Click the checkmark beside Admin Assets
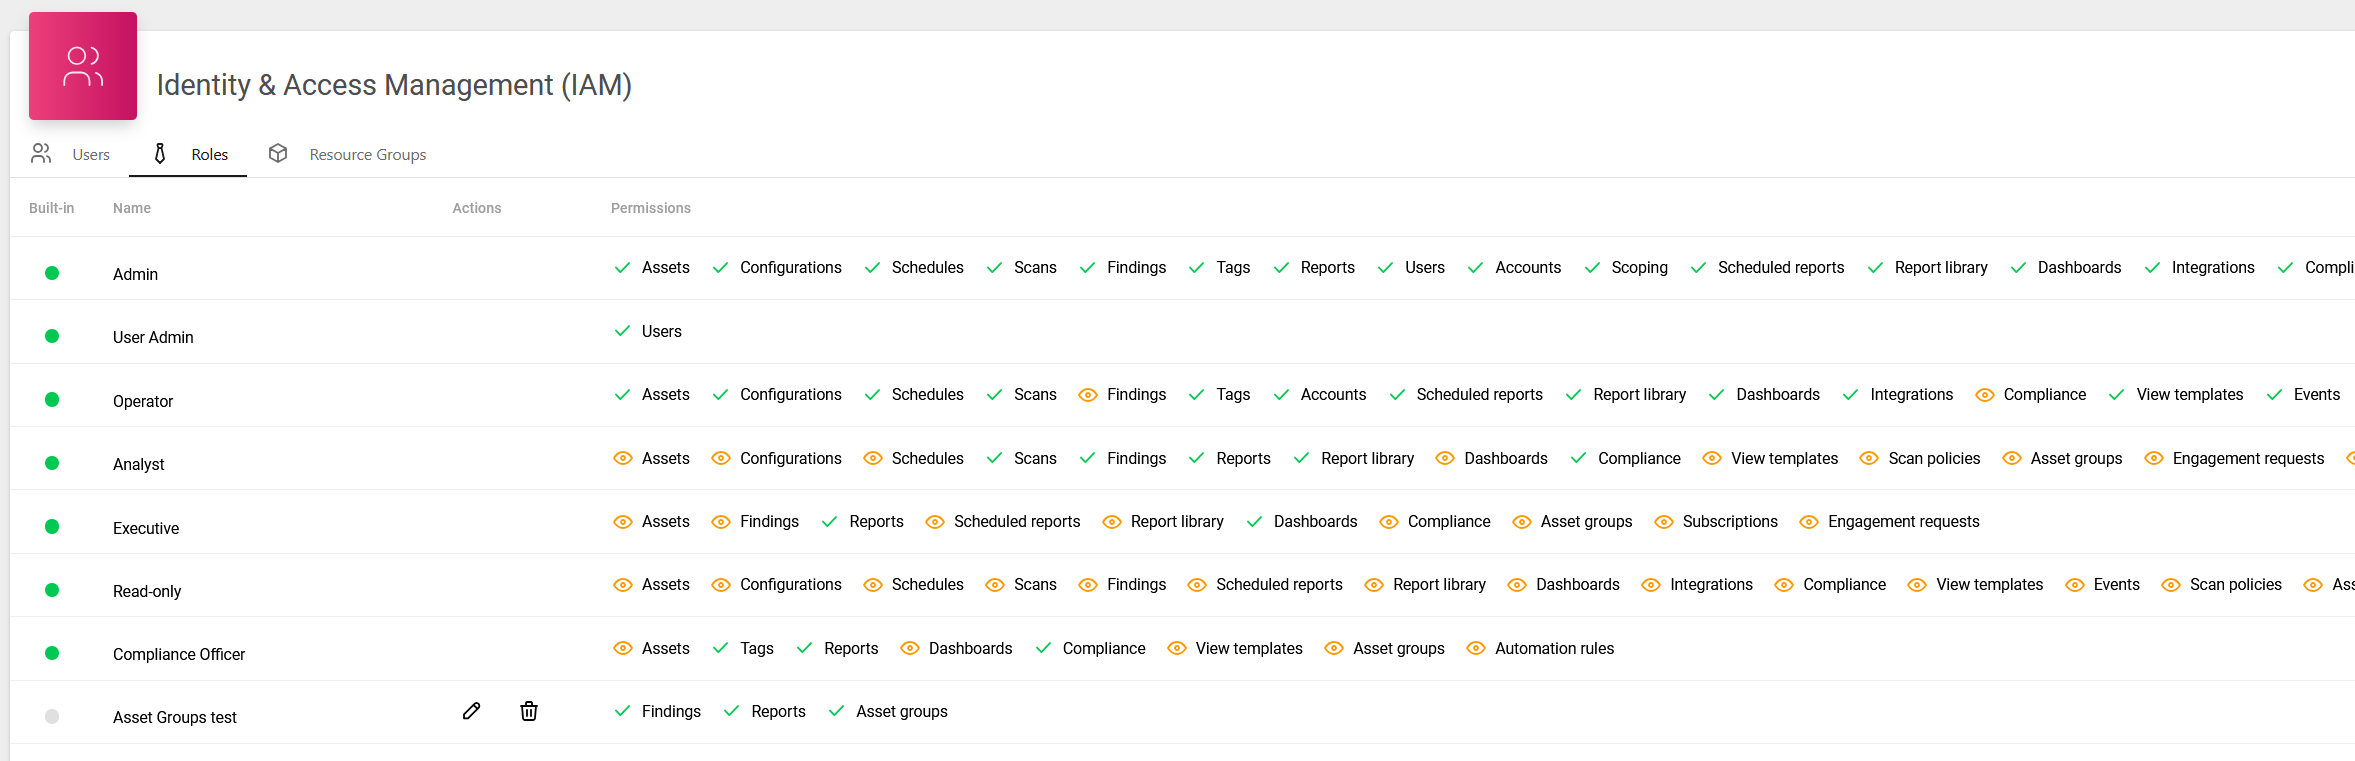2355x761 pixels. pyautogui.click(x=622, y=268)
